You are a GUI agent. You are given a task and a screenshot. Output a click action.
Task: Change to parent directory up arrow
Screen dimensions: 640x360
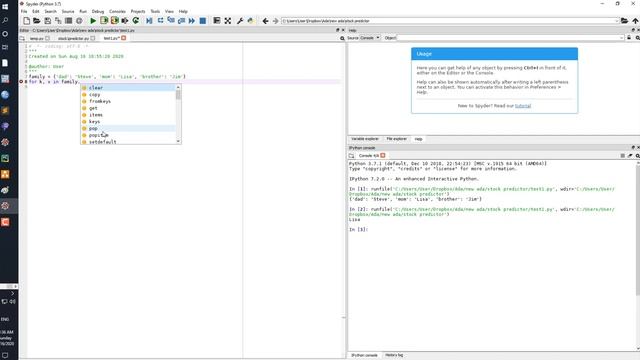tap(636, 21)
